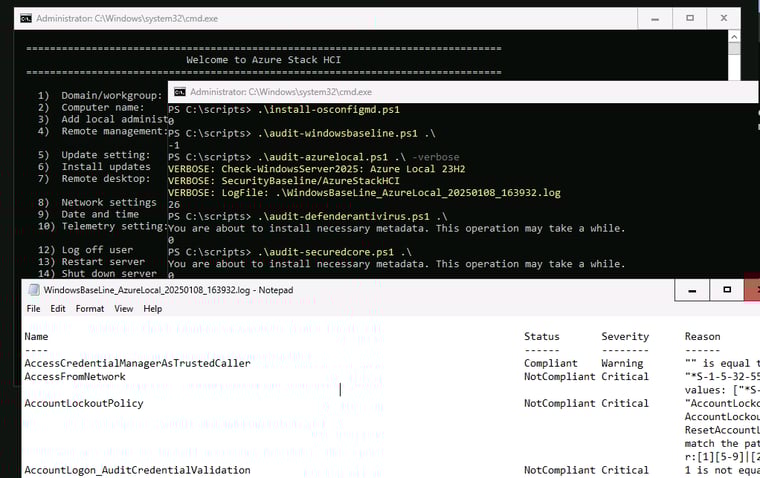Click the '.\audit-azurelocal.ps1 .\ -verbose' command line

tap(314, 157)
